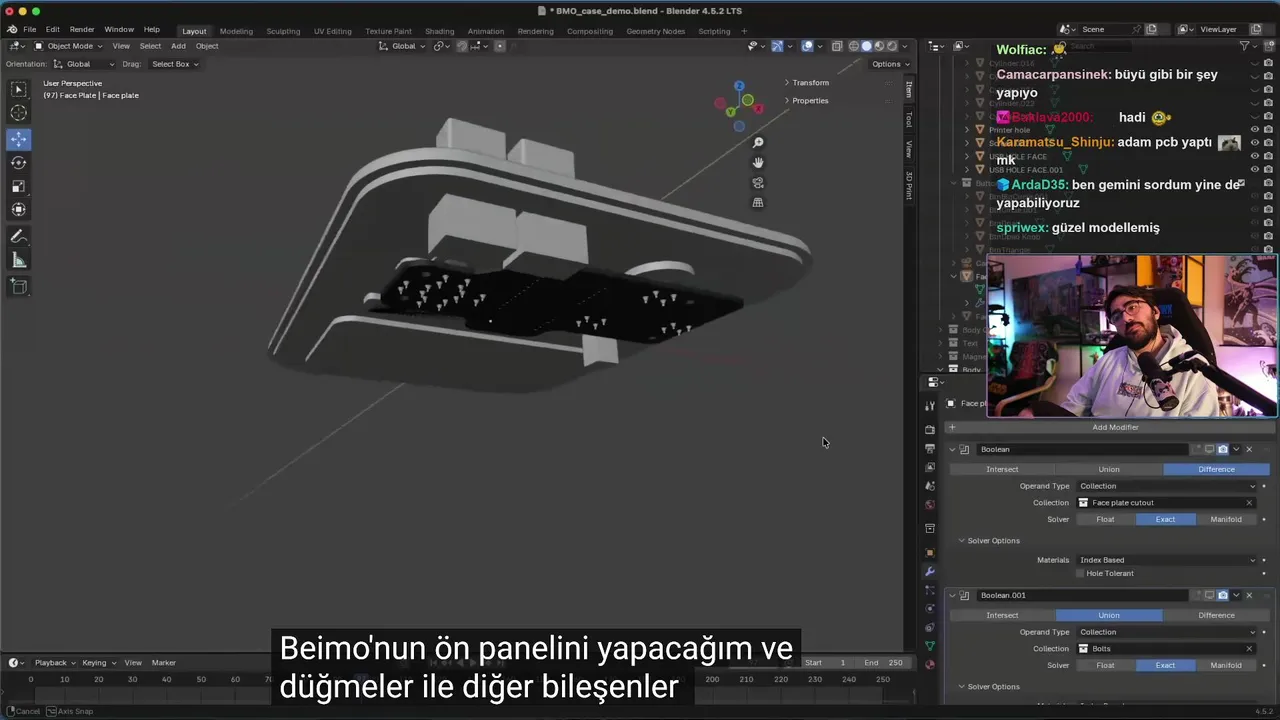This screenshot has width=1280, height=720.
Task: Set Boolean solver to Manifold
Action: tap(1226, 519)
